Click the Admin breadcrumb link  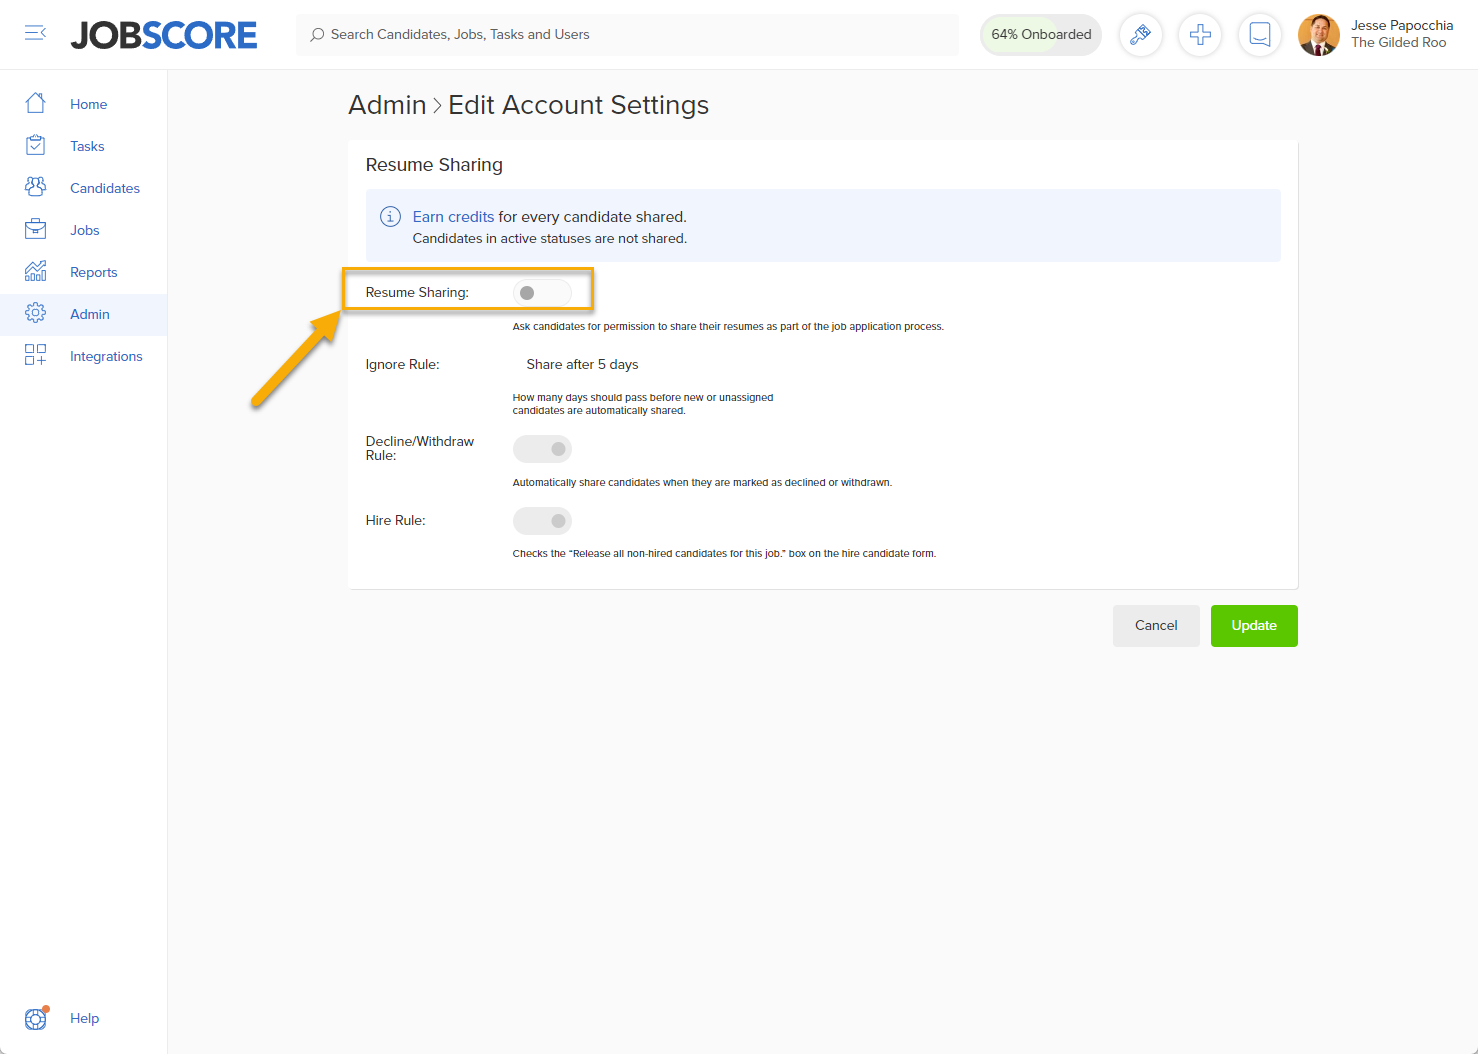387,105
